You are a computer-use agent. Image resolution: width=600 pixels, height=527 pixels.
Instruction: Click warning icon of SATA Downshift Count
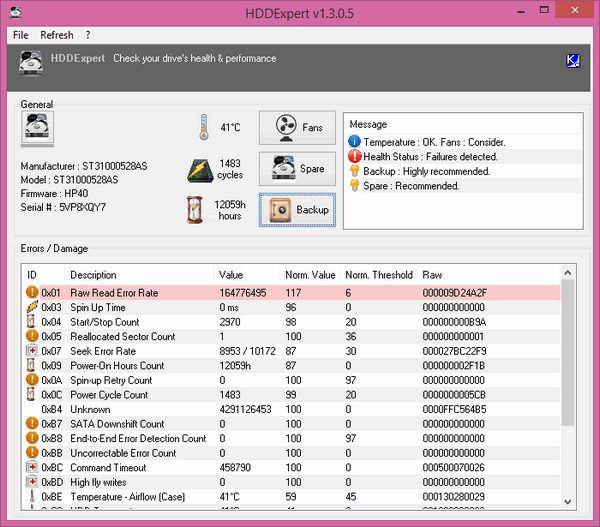(32, 423)
